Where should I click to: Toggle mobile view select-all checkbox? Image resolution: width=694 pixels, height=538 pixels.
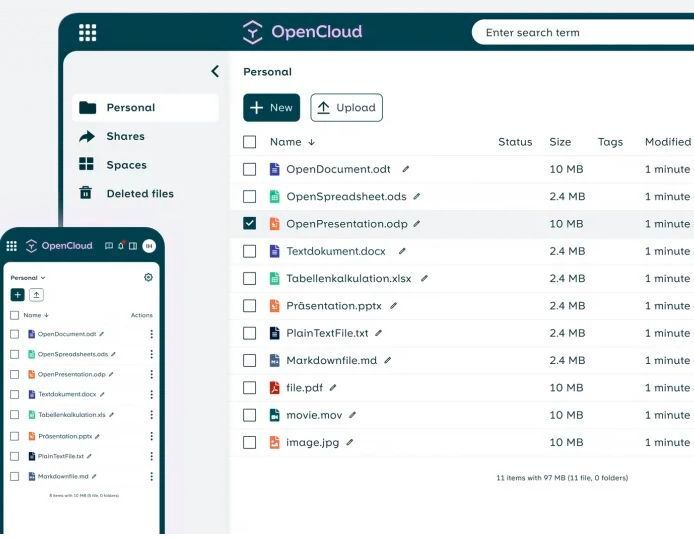tap(14, 315)
